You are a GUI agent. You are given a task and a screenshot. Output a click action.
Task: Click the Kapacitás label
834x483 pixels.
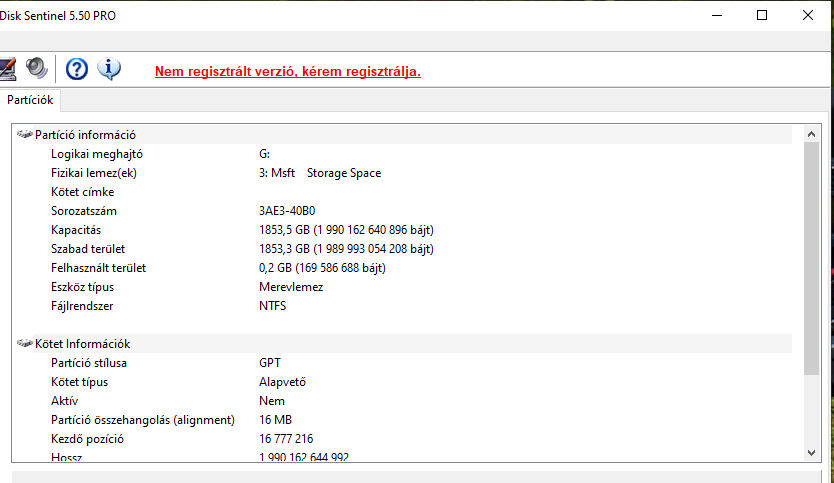coord(76,230)
